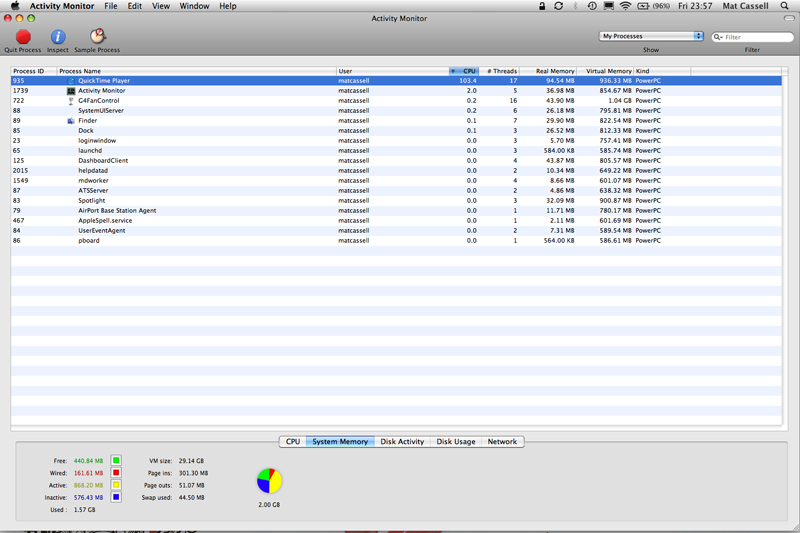Select the SystemUIServer process row
Image resolution: width=800 pixels, height=533 pixels.
tap(396, 111)
